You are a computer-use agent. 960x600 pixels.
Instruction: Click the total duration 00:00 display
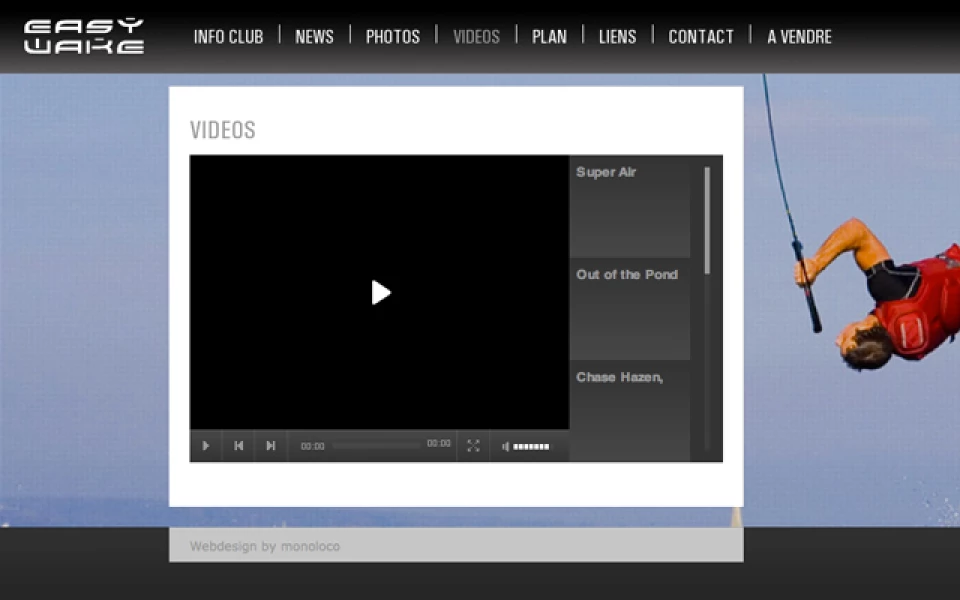click(x=438, y=443)
